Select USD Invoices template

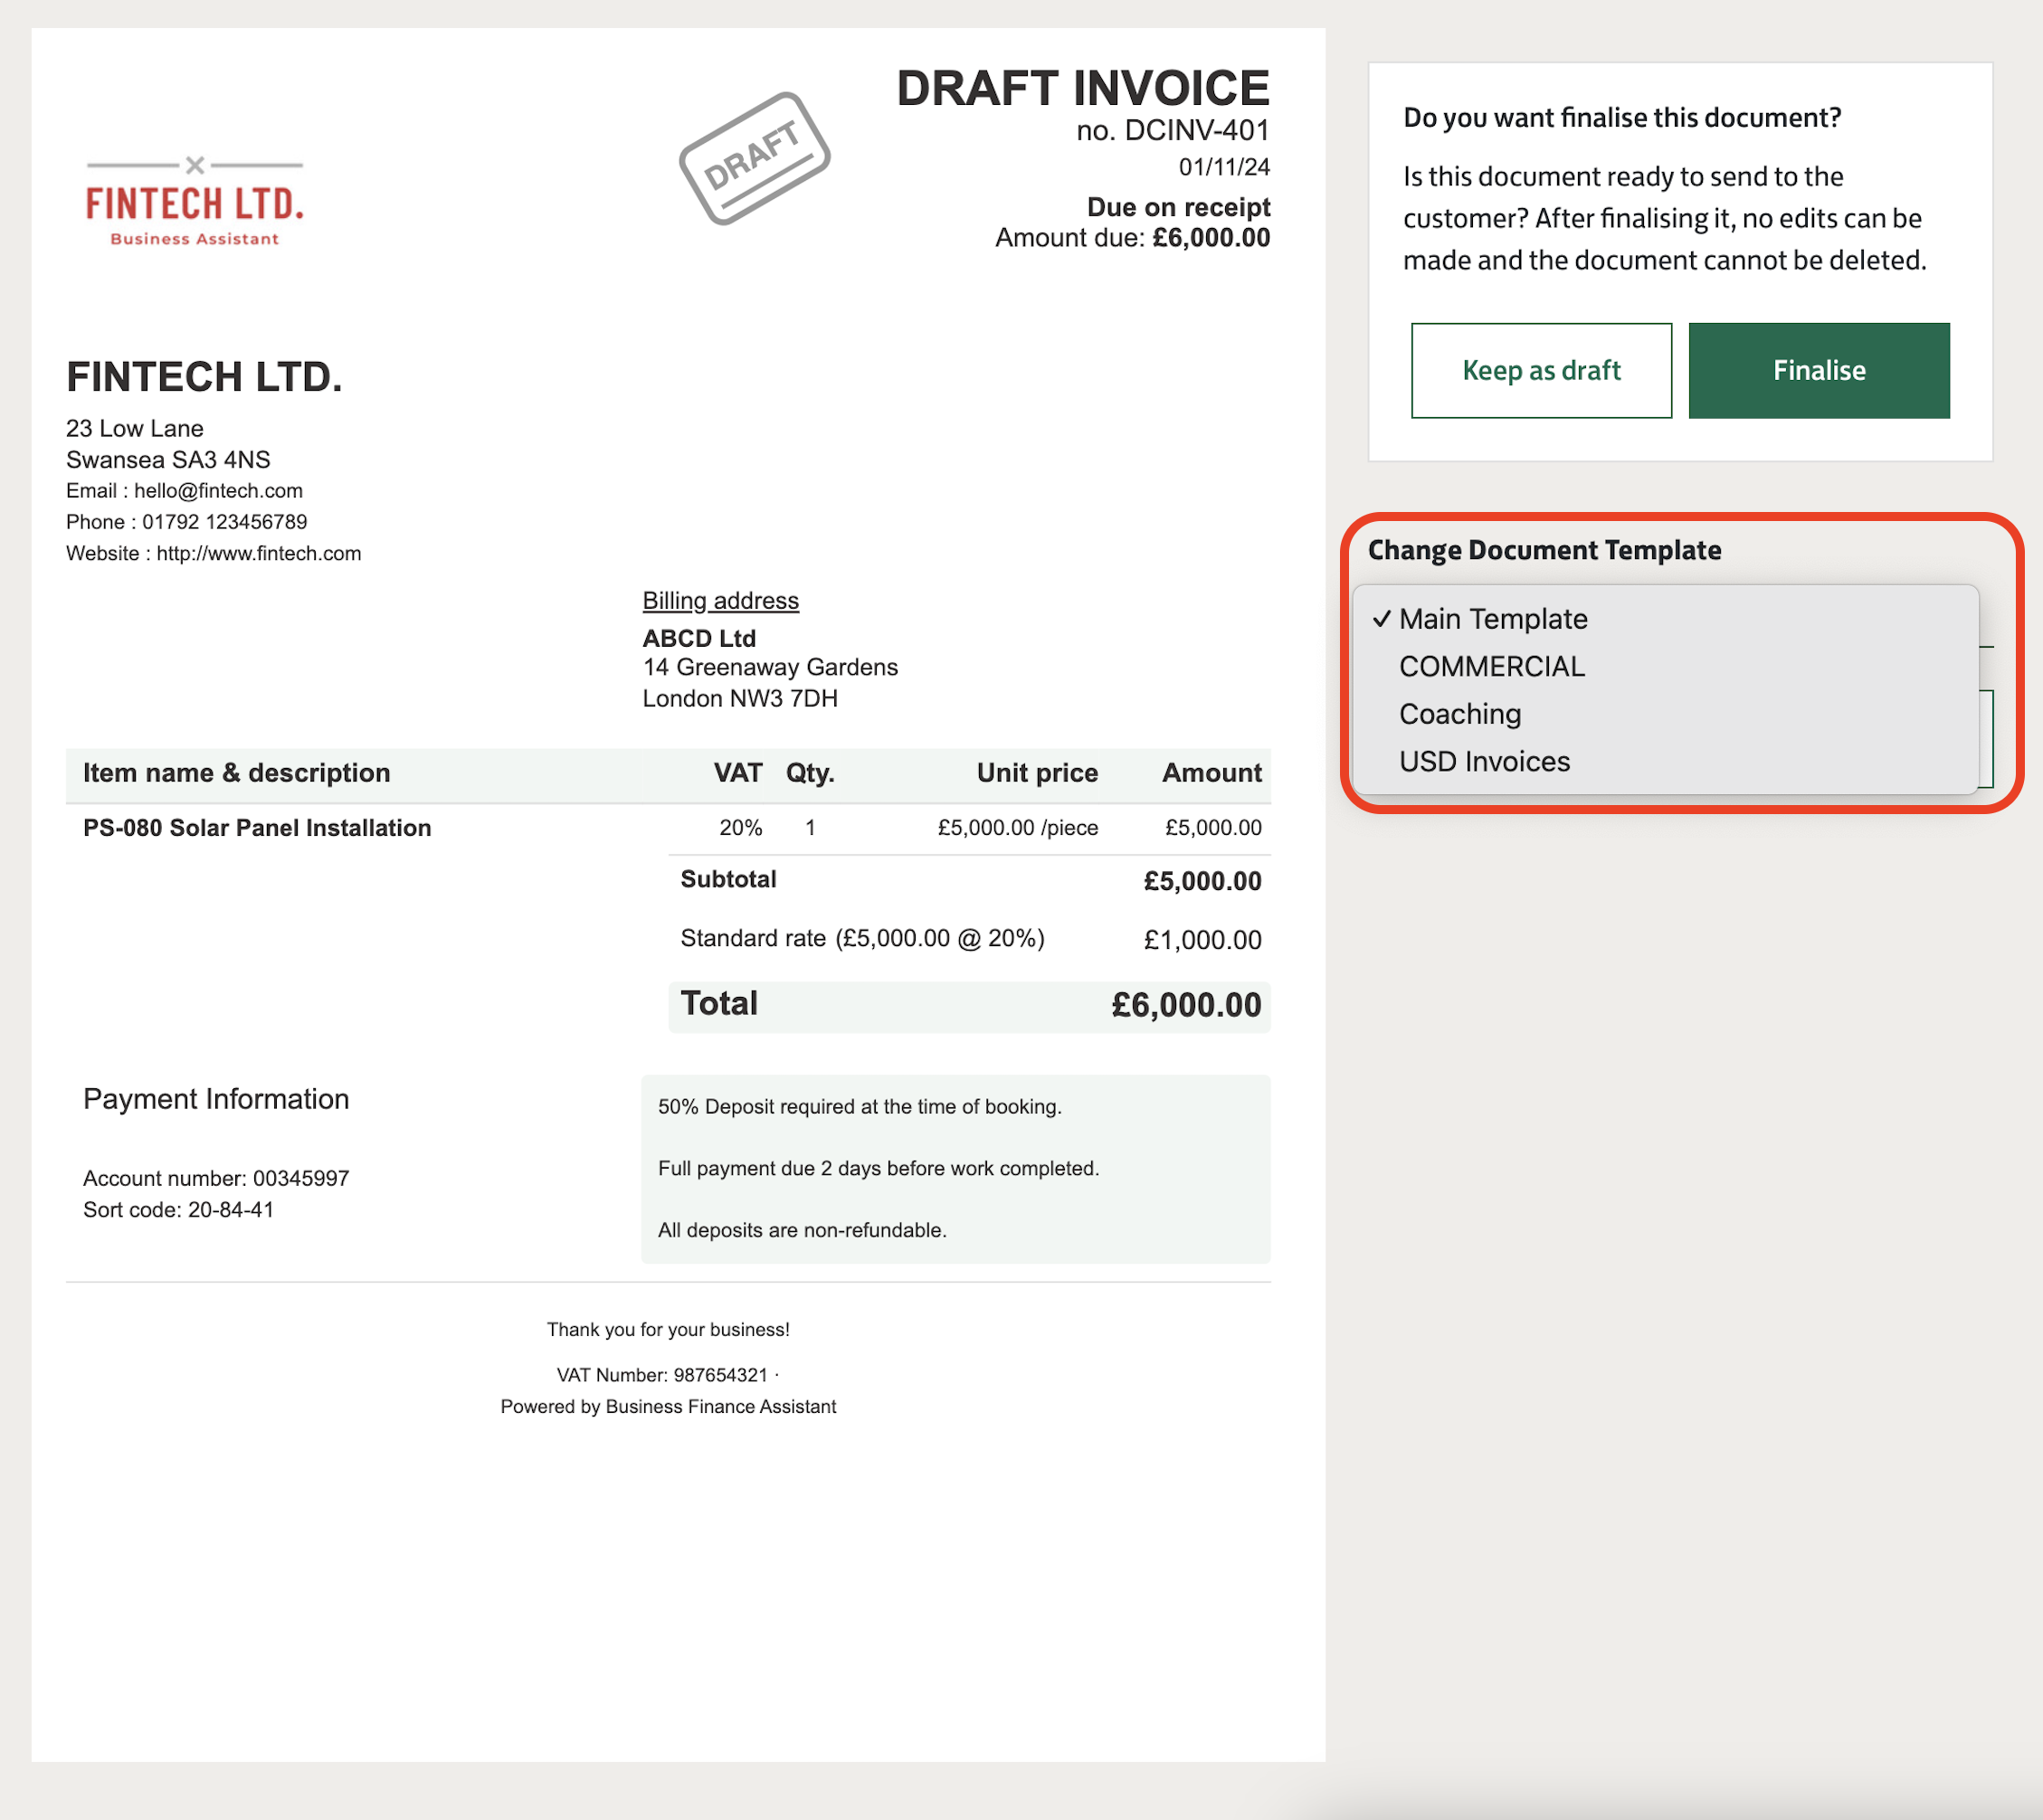(x=1484, y=762)
